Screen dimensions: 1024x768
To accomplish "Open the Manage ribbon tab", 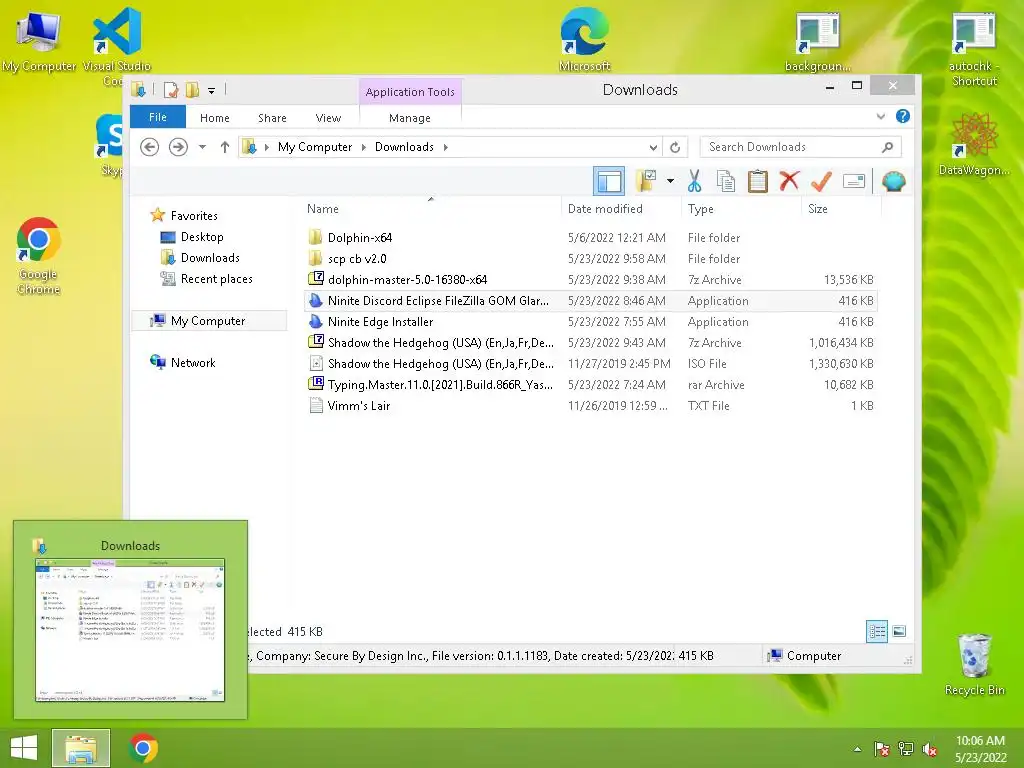I will 409,118.
